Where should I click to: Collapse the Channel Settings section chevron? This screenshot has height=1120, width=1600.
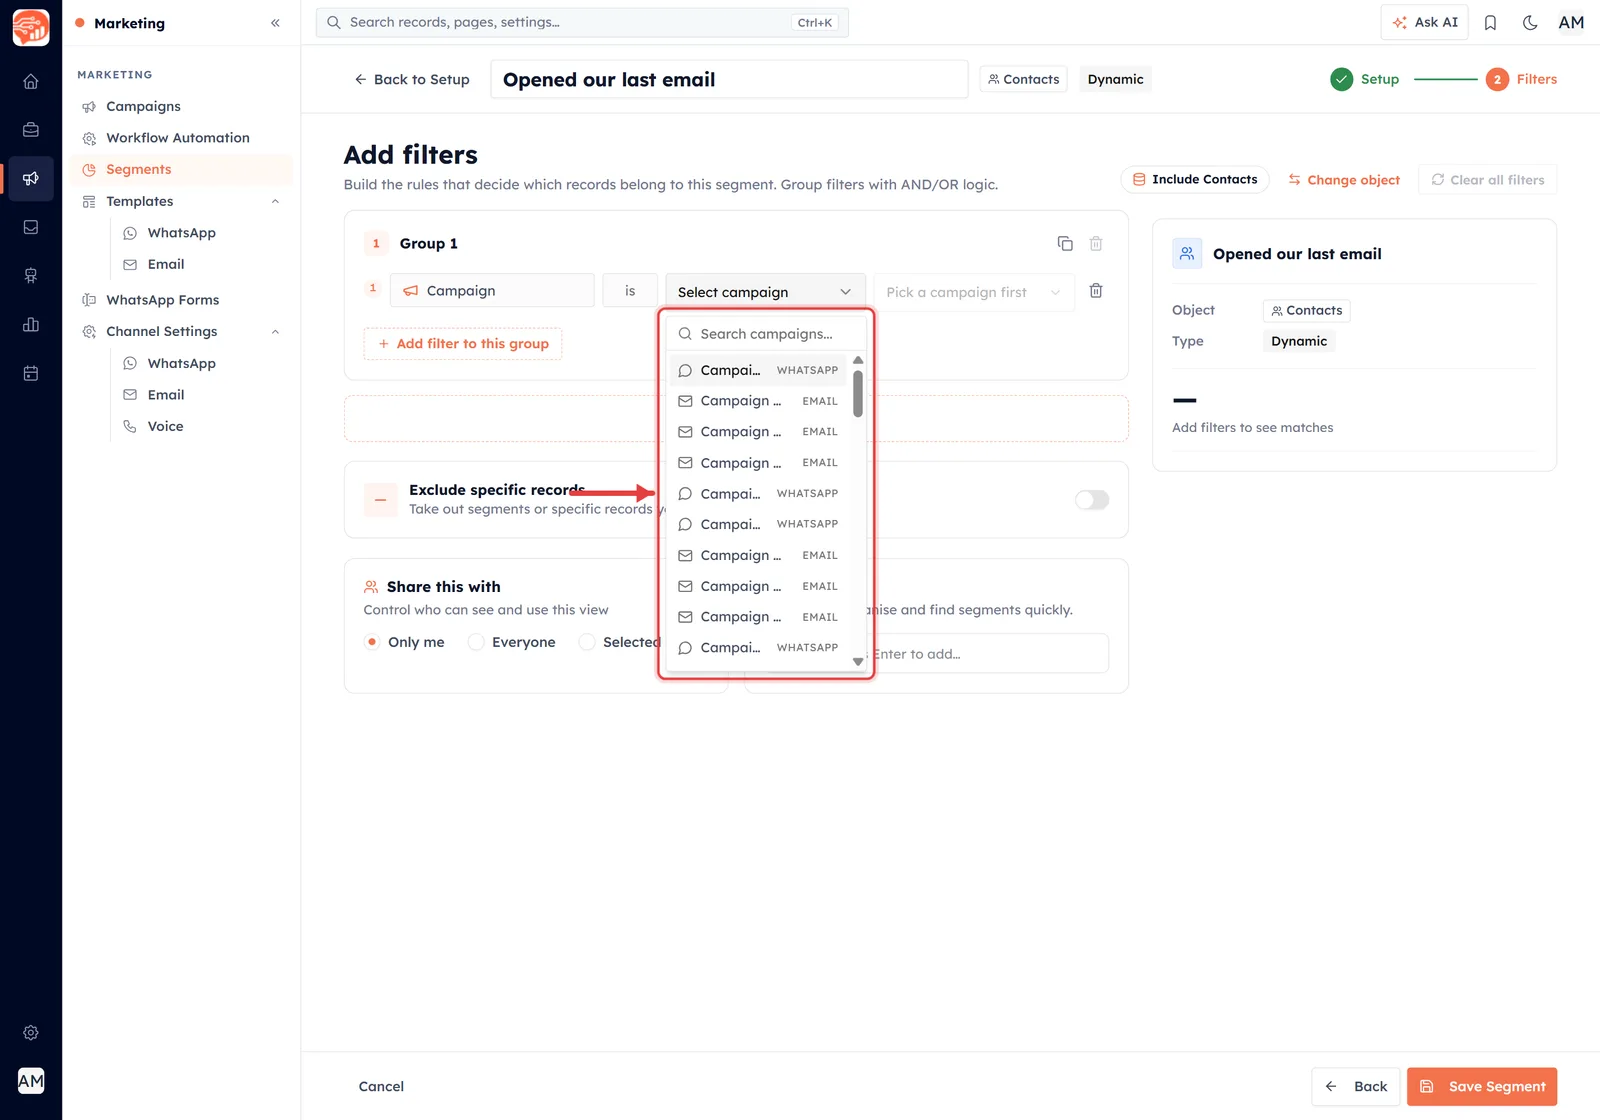coord(275,331)
